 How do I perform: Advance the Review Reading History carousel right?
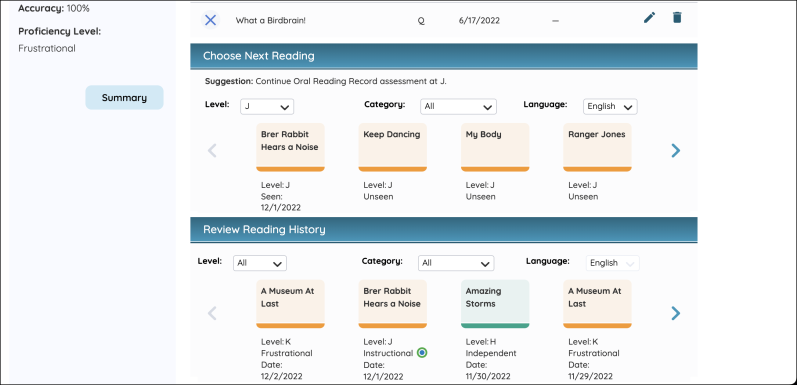click(x=676, y=313)
